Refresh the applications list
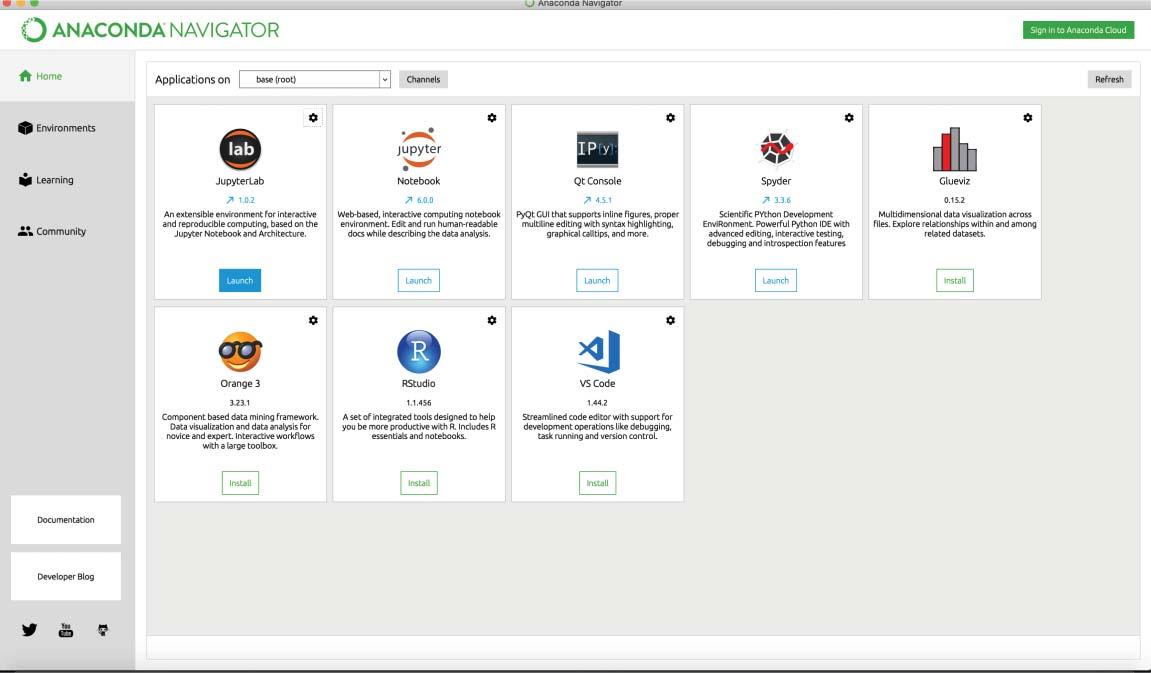Image resolution: width=1151 pixels, height=673 pixels. (1109, 79)
